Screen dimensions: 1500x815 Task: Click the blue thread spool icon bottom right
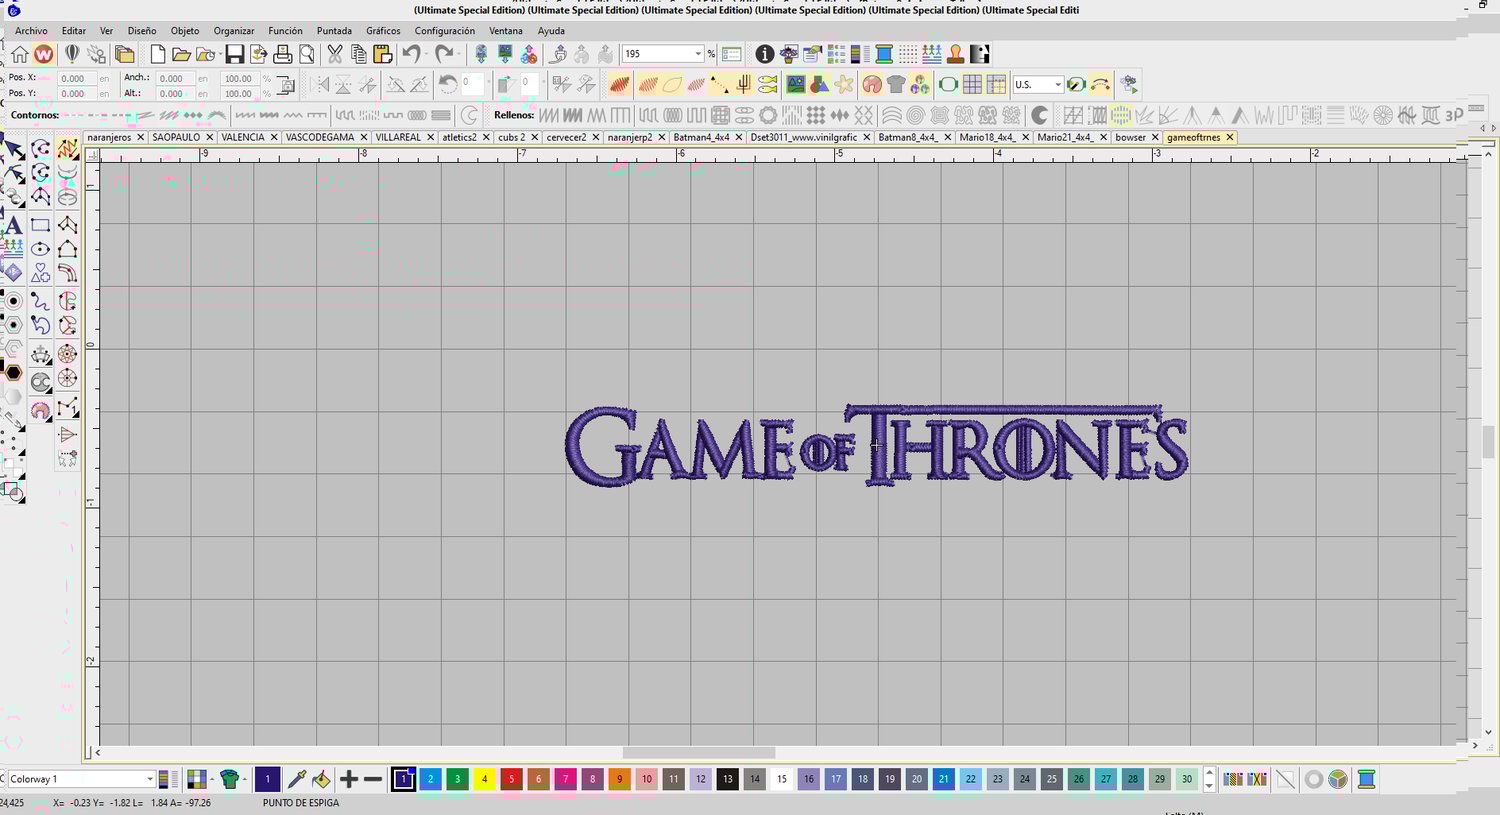1366,779
